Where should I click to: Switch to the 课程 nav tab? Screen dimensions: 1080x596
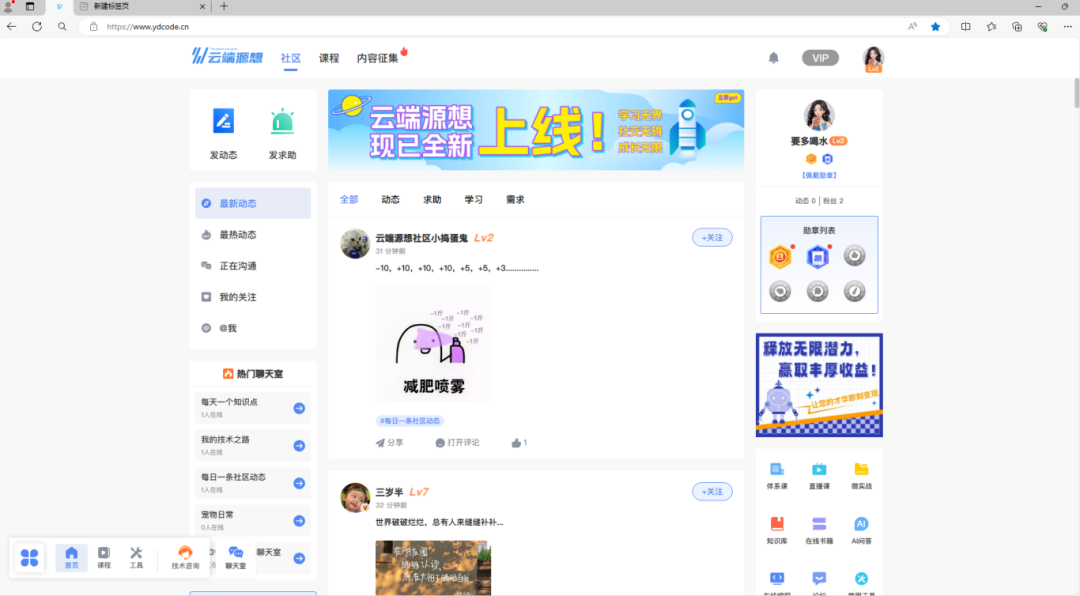[329, 58]
